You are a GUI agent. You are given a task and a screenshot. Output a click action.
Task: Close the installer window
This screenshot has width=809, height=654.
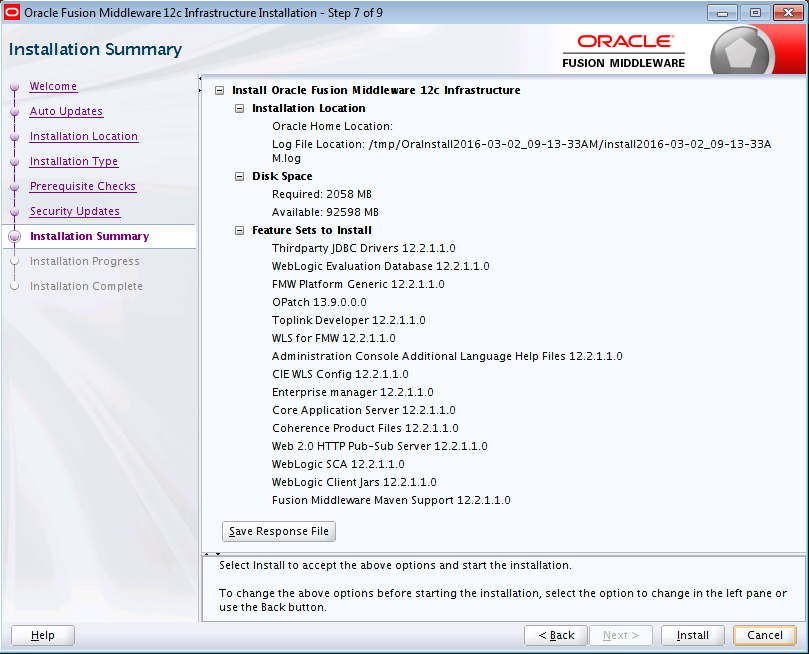click(788, 13)
